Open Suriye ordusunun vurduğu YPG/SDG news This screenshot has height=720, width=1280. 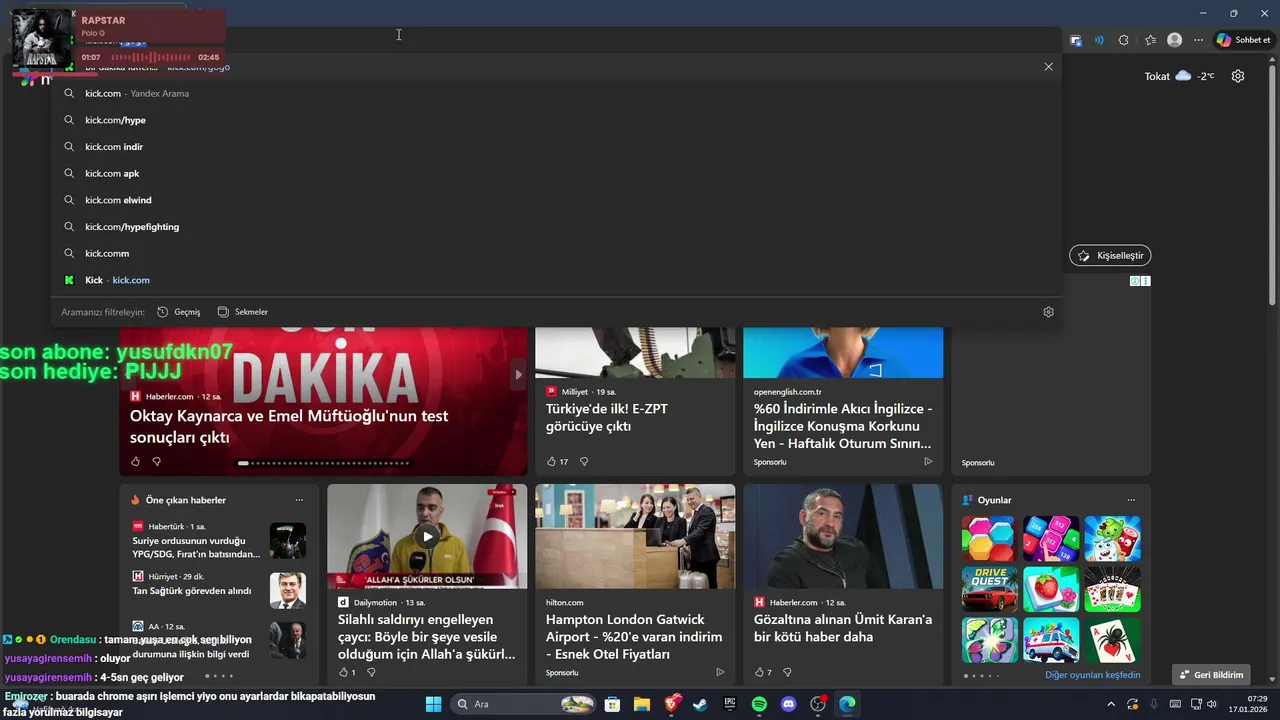(196, 547)
